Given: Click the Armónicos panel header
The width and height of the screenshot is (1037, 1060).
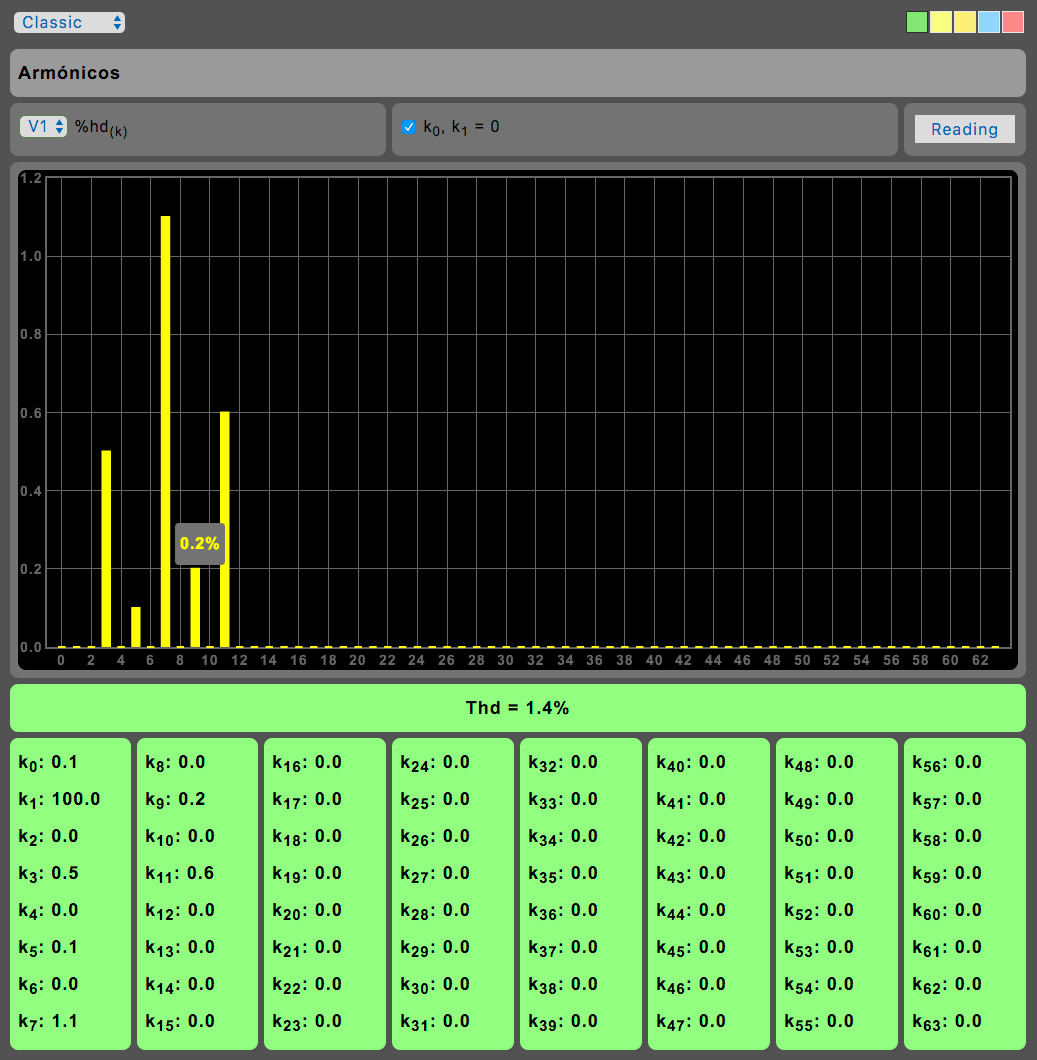Looking at the screenshot, I should click(518, 73).
